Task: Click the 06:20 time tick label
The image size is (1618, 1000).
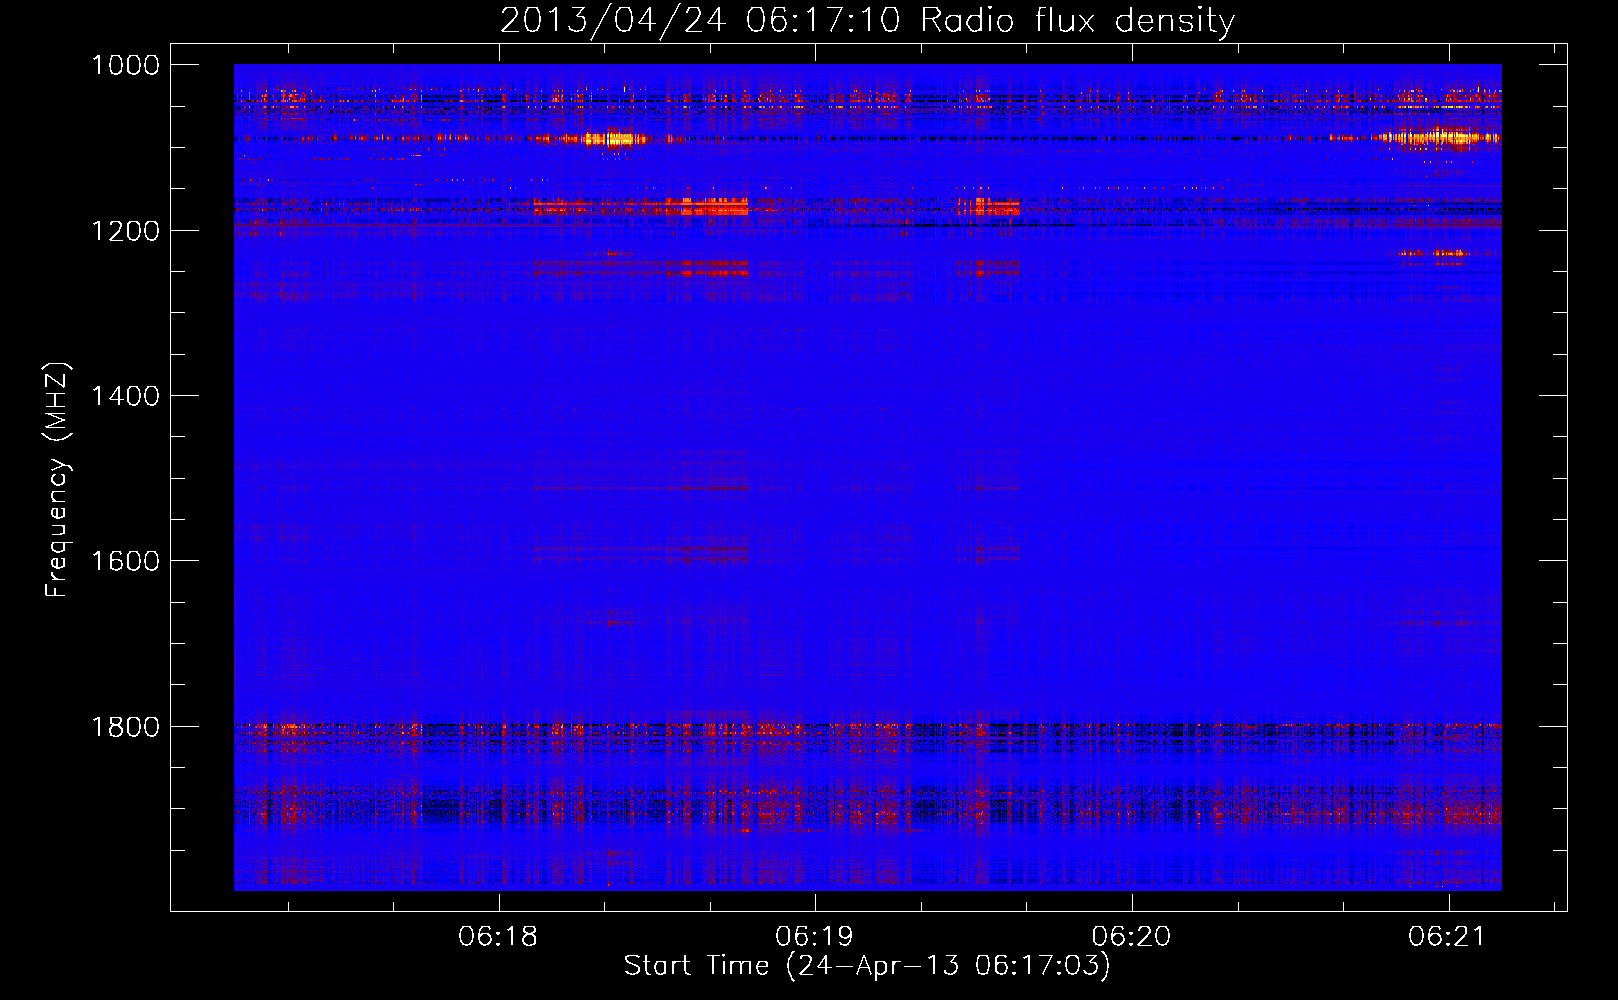Action: point(1132,937)
